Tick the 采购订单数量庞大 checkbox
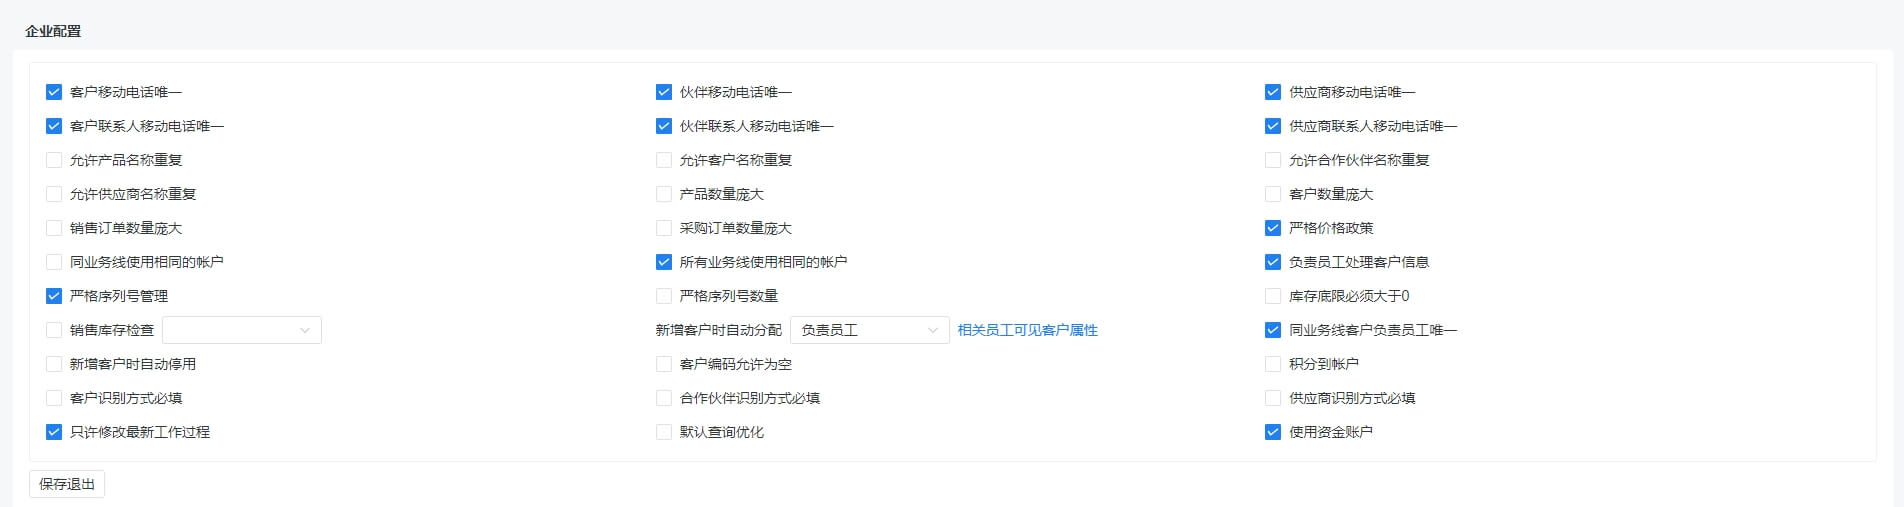 (x=664, y=228)
